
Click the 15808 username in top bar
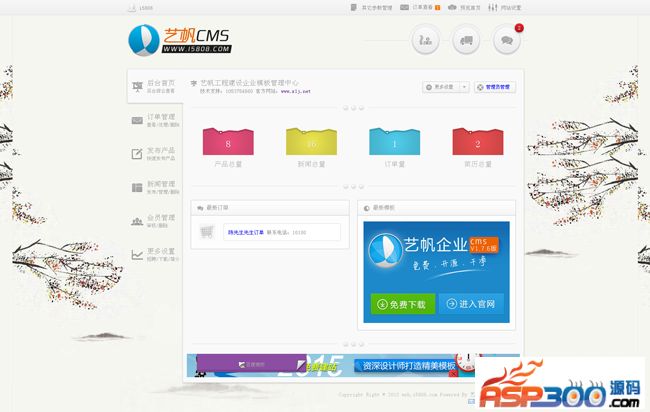146,7
